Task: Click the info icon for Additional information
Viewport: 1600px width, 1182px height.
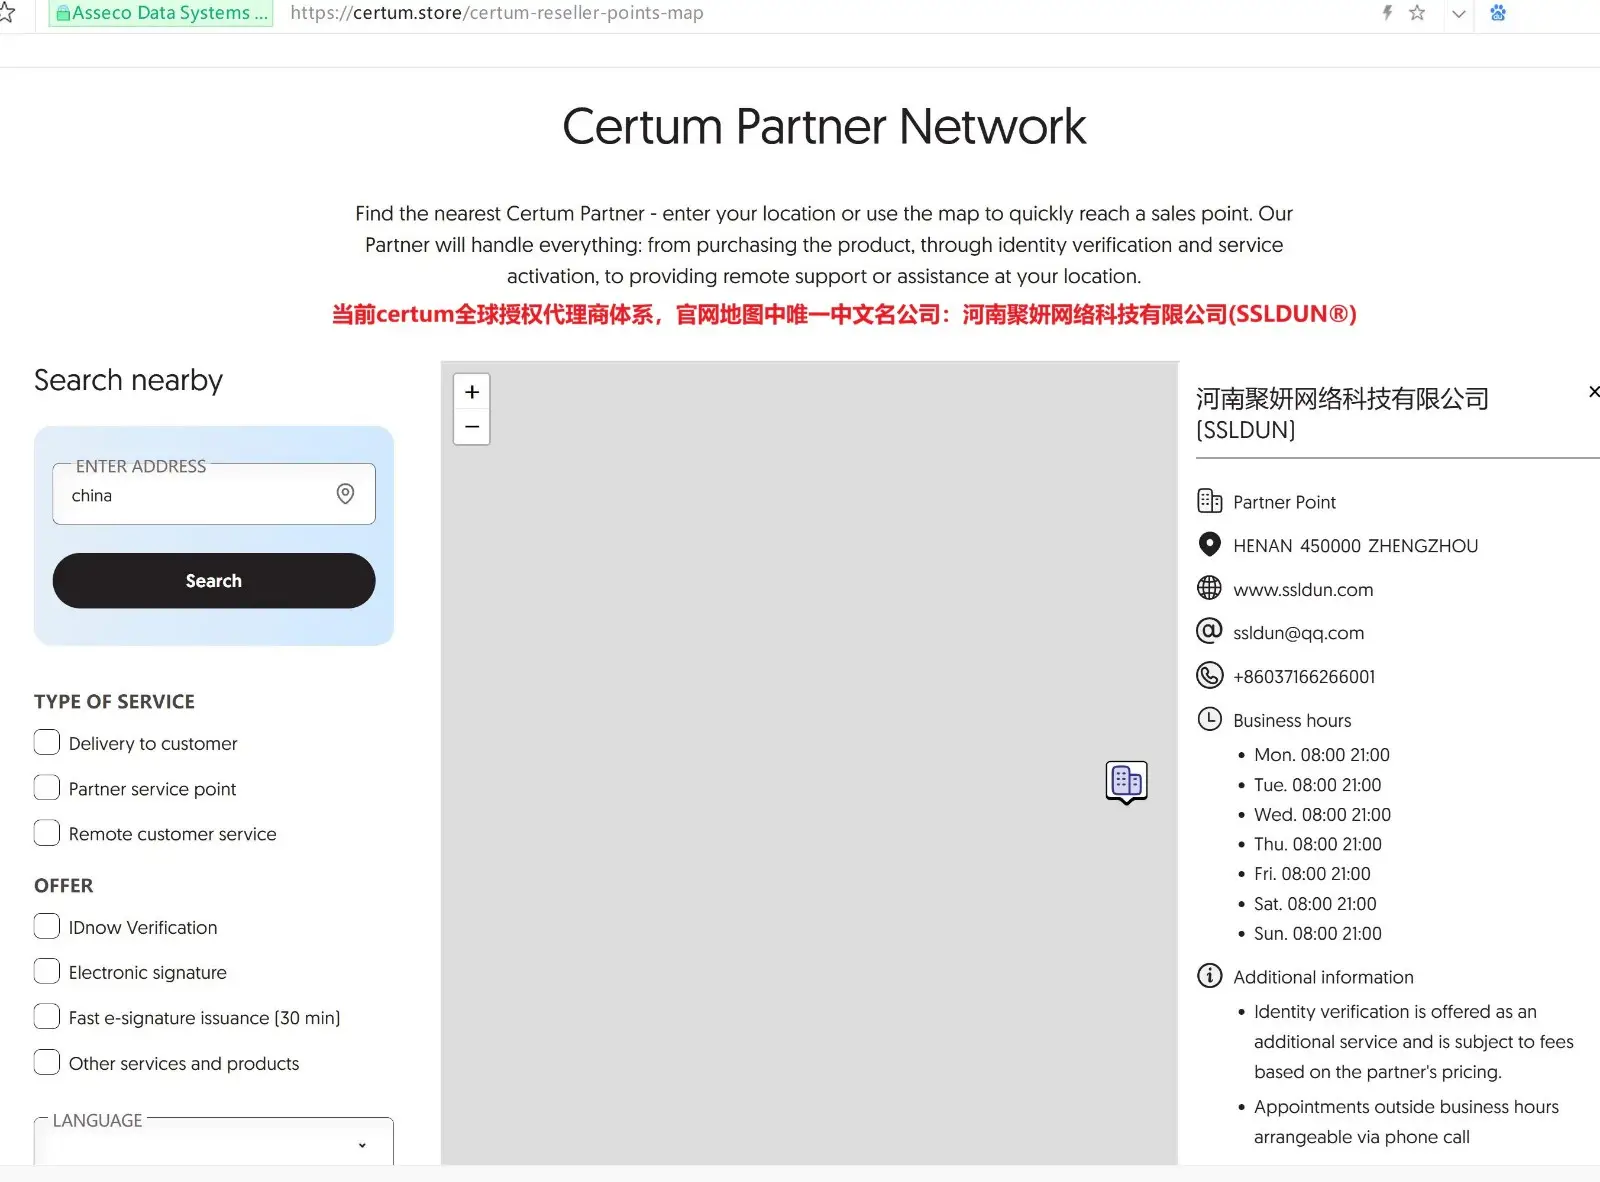Action: [1210, 976]
